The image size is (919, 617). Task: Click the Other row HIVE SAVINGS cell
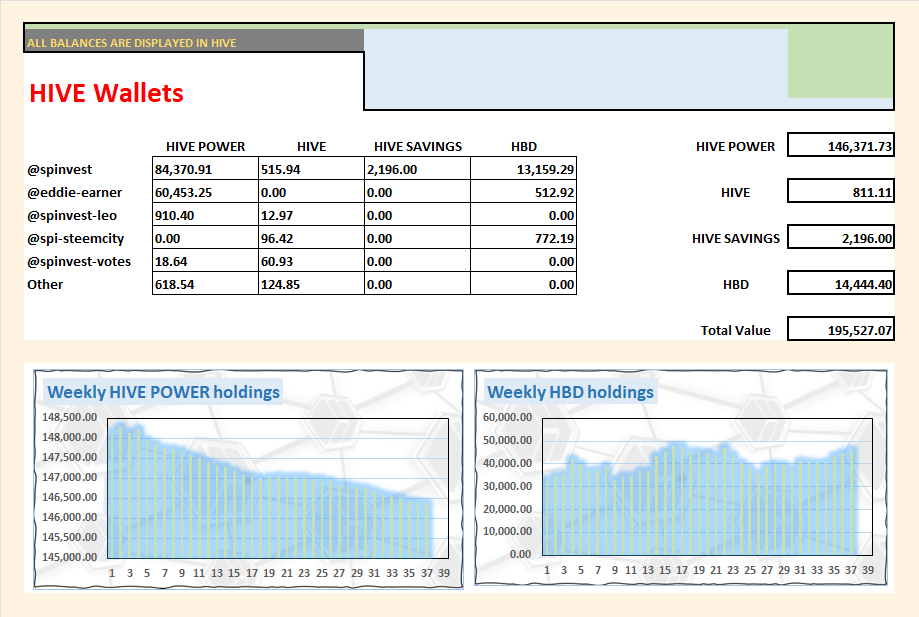coord(417,283)
